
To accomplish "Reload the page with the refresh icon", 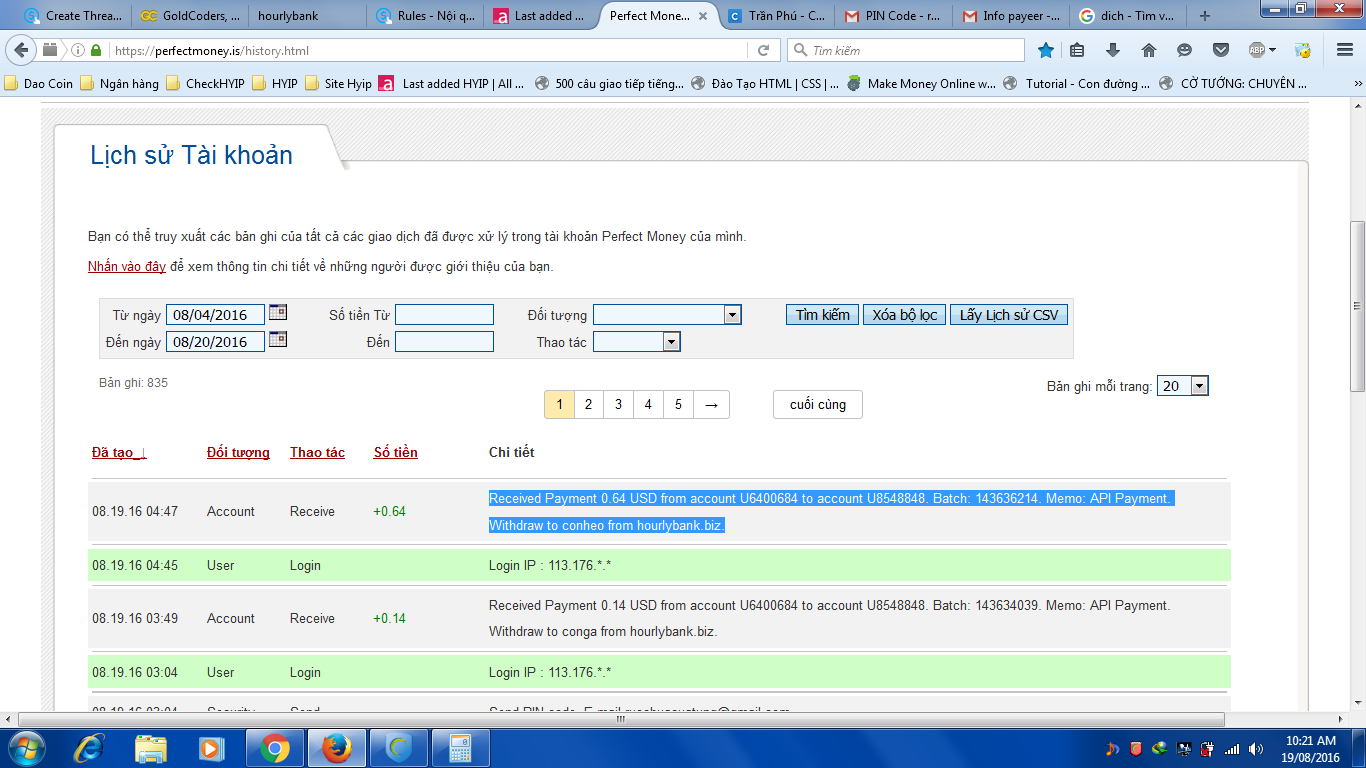I will pos(763,50).
